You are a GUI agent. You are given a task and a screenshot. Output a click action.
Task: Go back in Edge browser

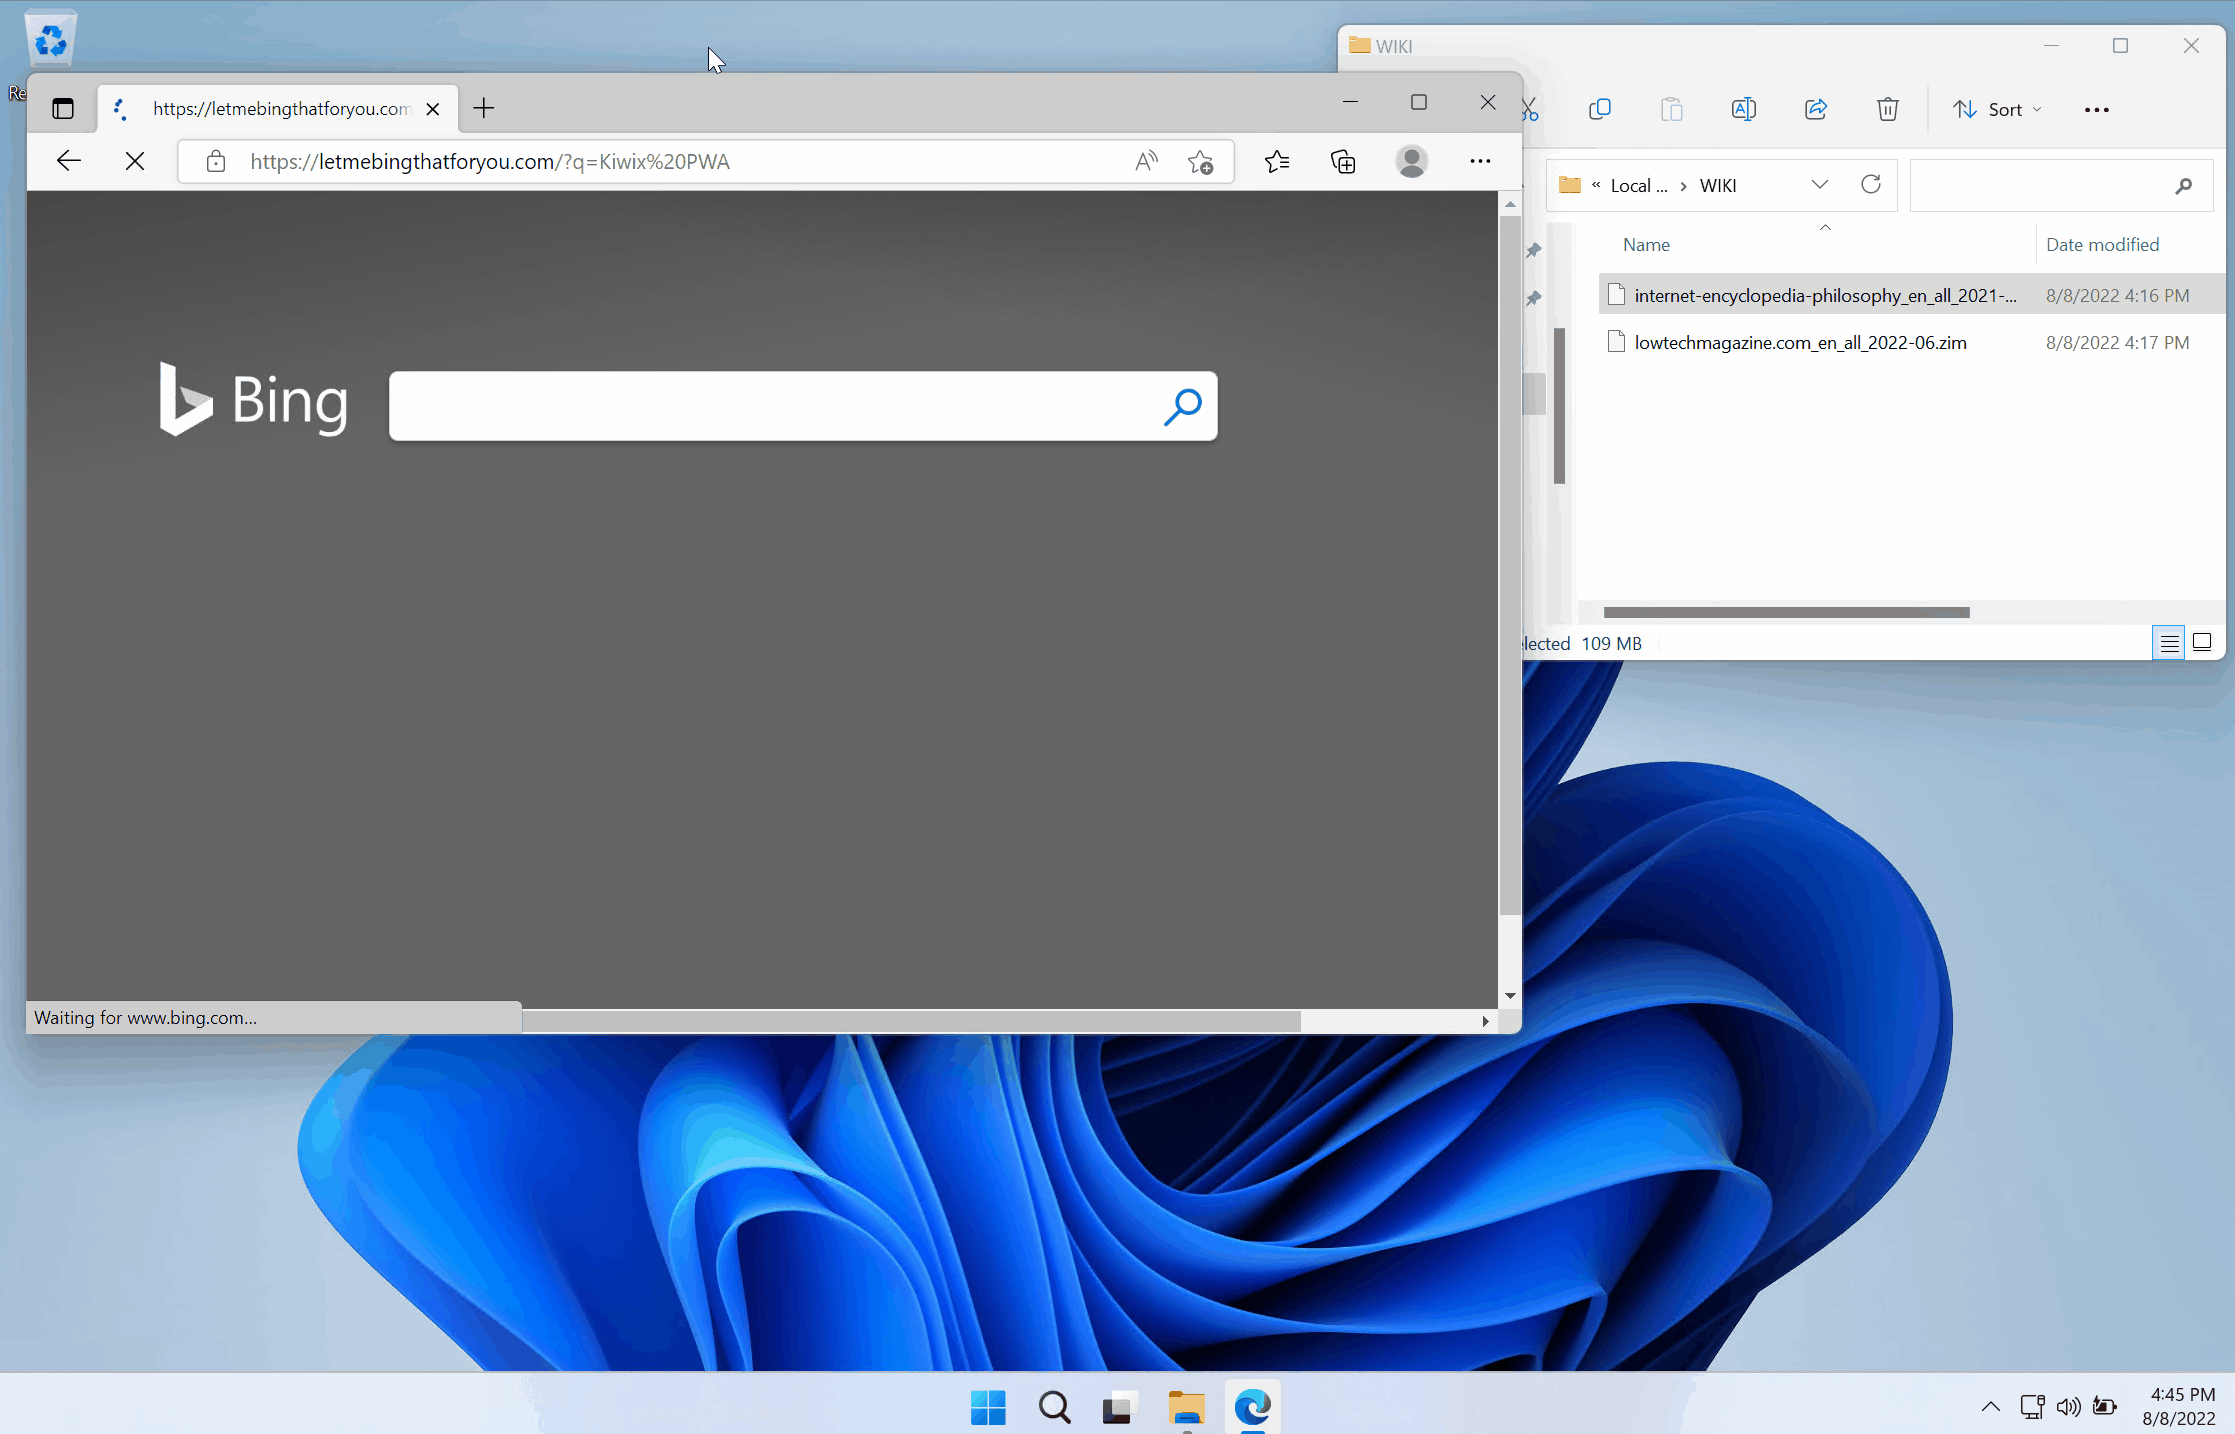coord(69,161)
